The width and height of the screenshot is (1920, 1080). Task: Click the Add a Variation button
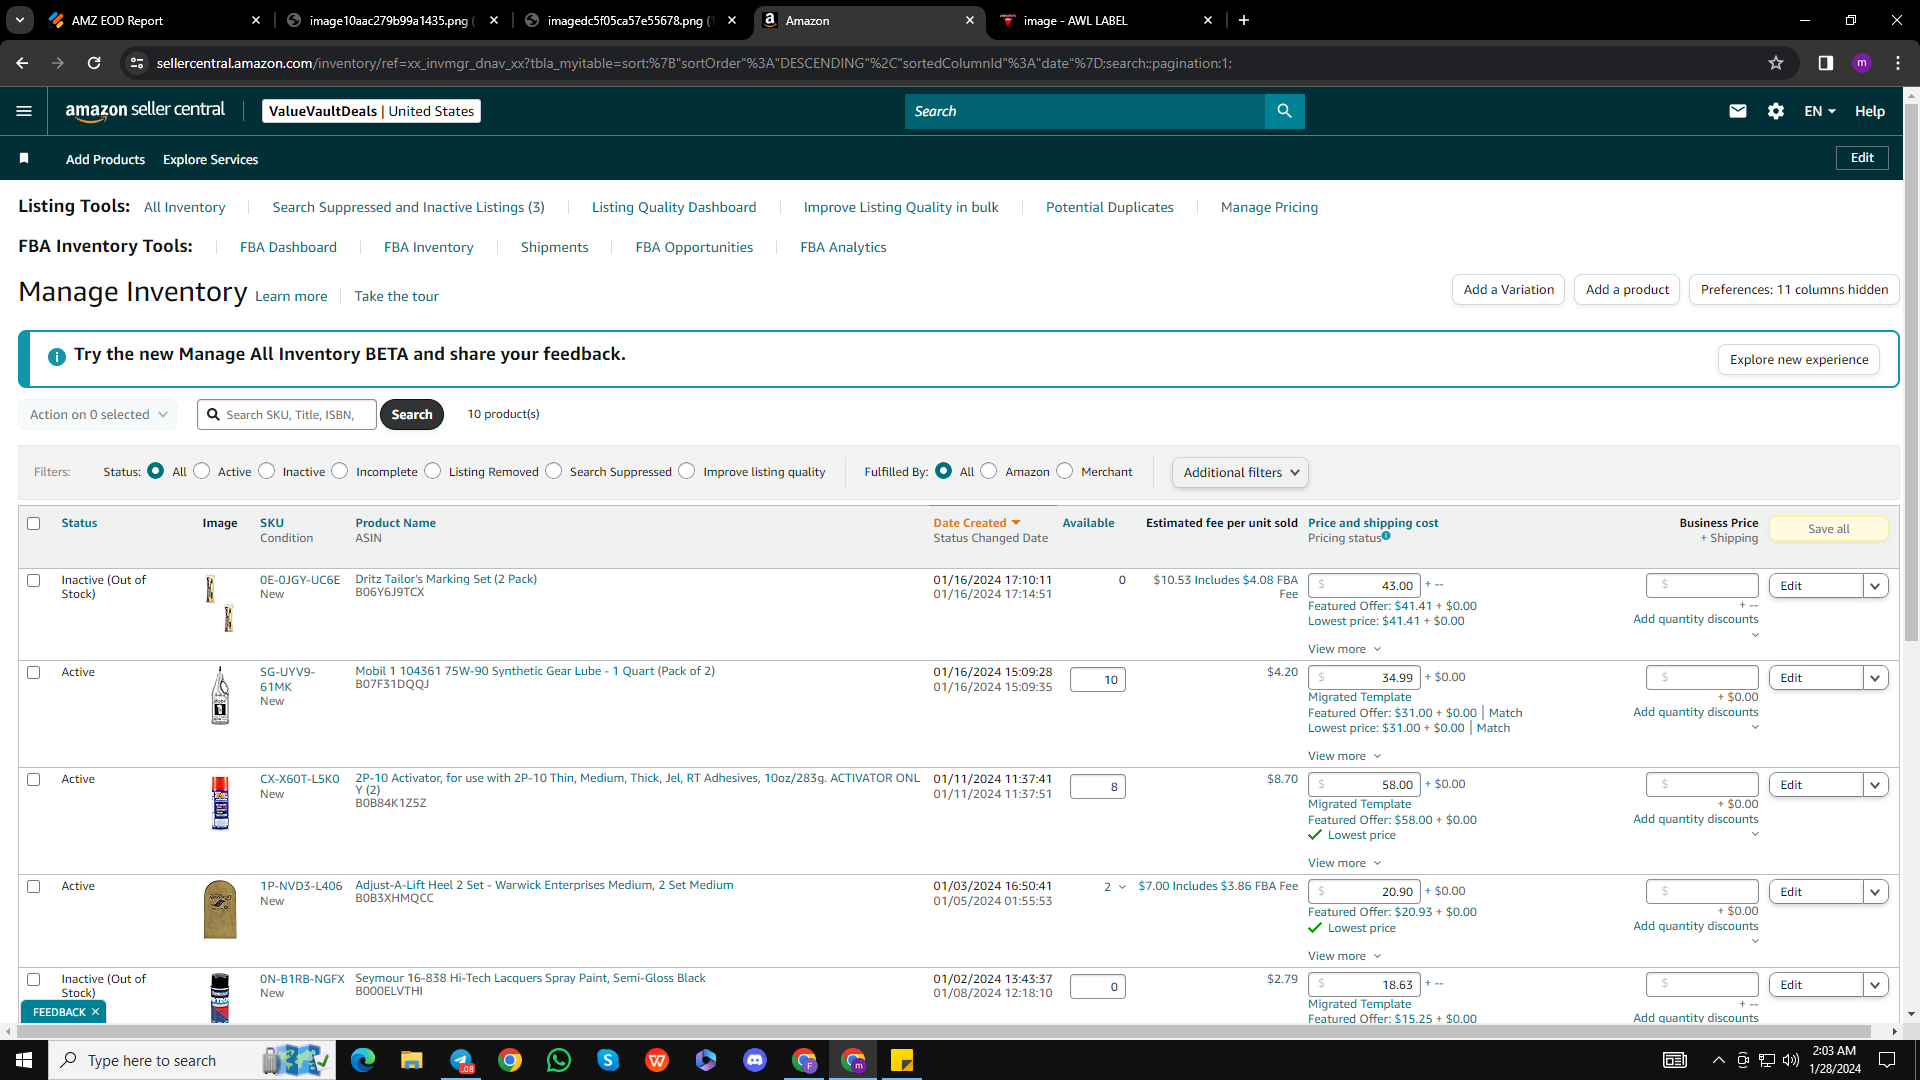1508,289
